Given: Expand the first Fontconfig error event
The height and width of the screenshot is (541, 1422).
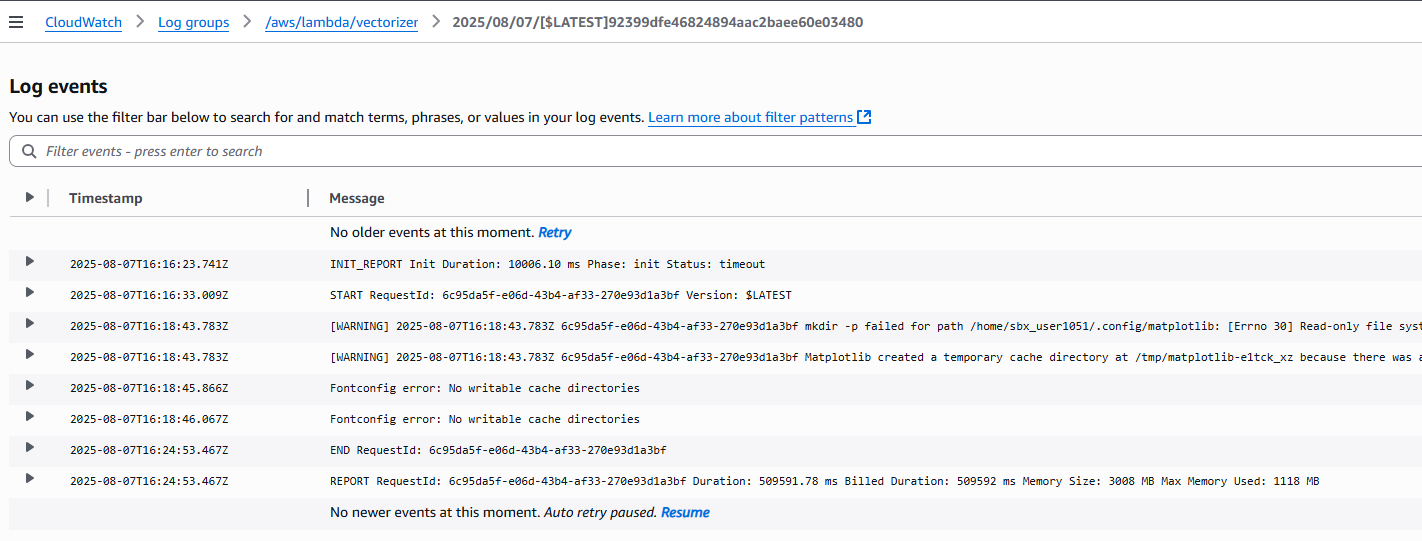Looking at the screenshot, I should pos(30,386).
